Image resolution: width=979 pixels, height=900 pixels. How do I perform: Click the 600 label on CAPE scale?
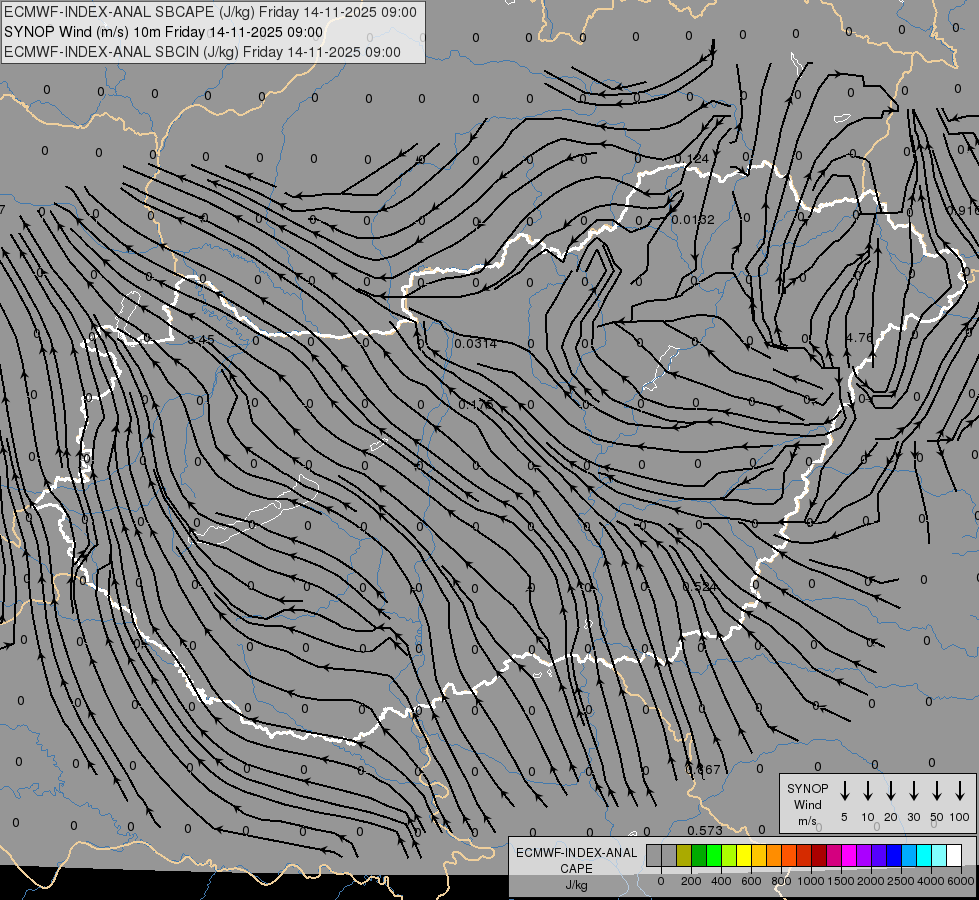pyautogui.click(x=751, y=881)
